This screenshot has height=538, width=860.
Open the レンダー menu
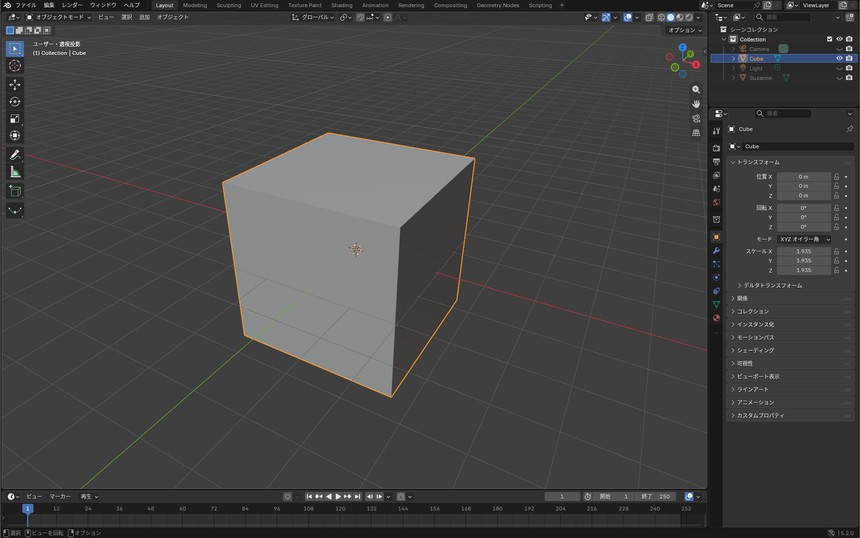click(x=72, y=5)
